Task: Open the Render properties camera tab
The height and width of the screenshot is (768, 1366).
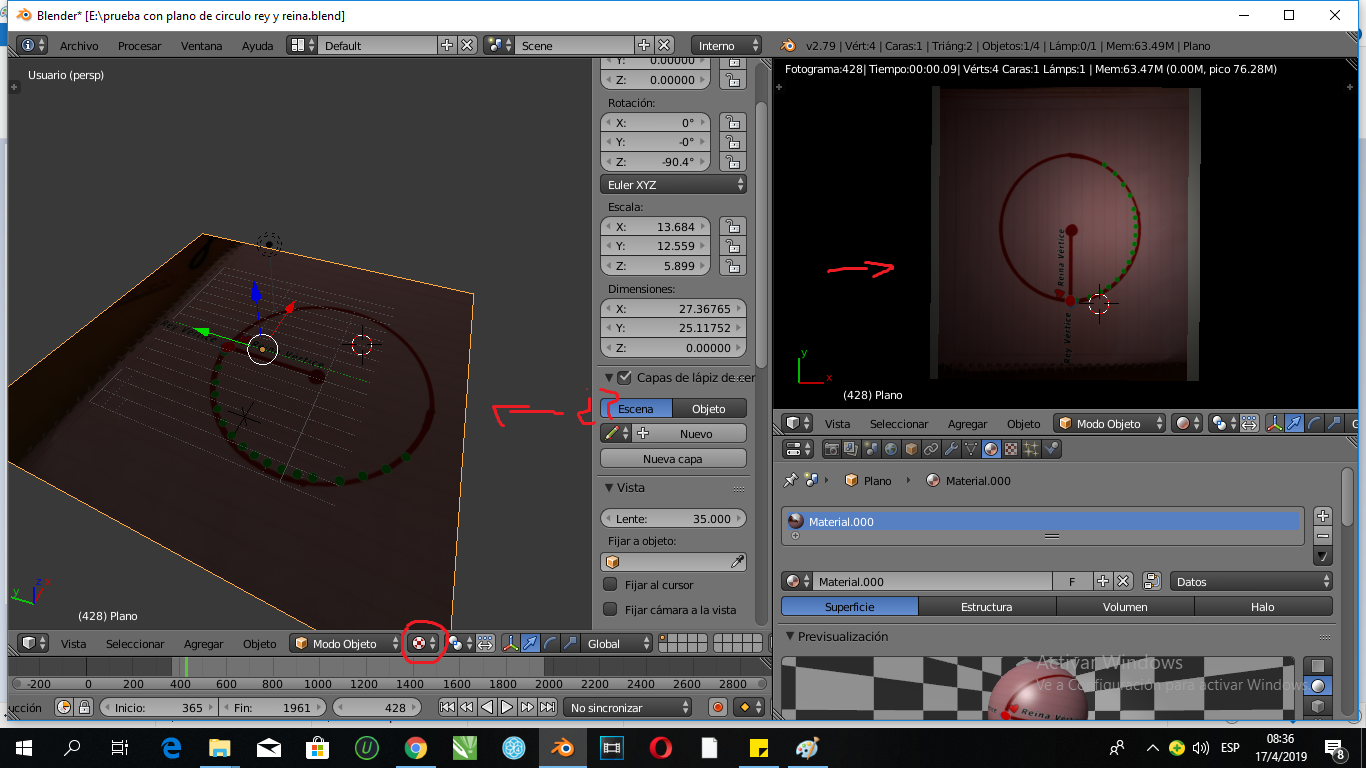Action: 830,450
